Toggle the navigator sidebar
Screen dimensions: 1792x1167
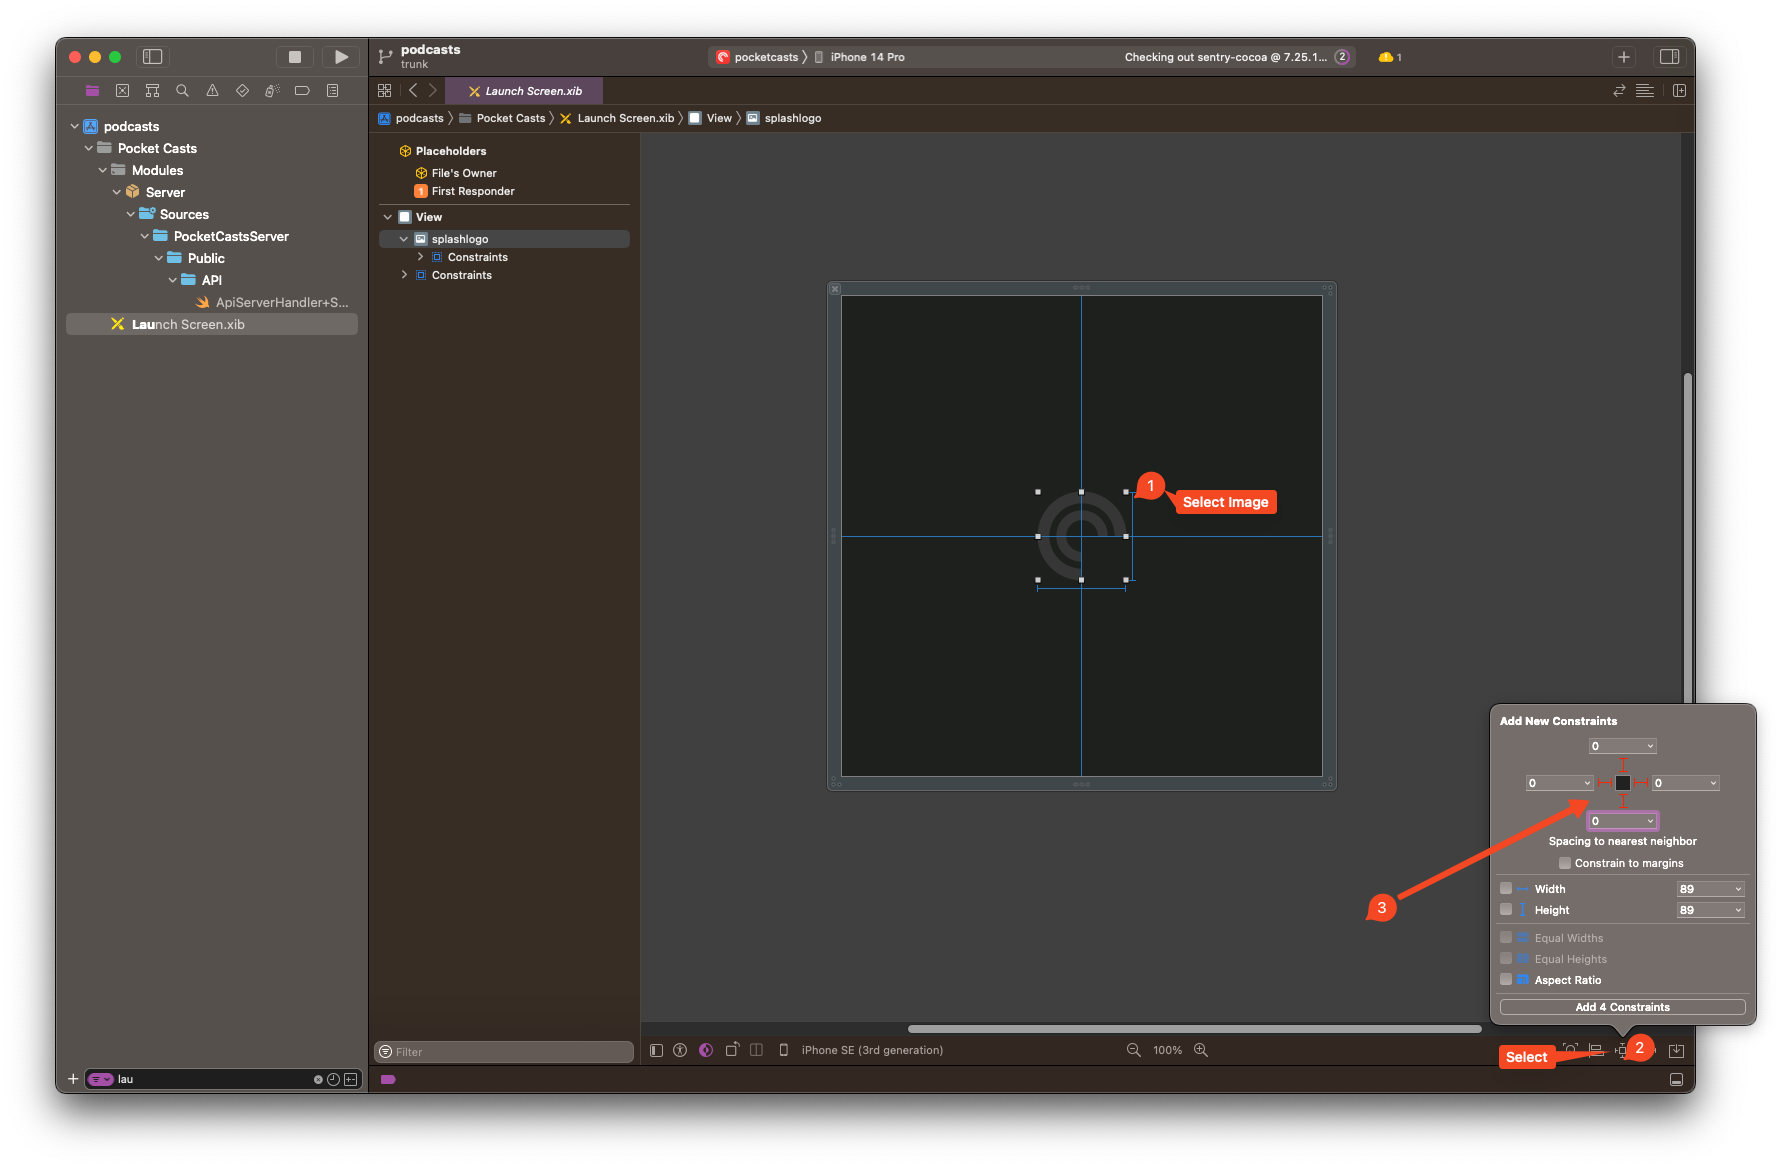click(x=152, y=57)
